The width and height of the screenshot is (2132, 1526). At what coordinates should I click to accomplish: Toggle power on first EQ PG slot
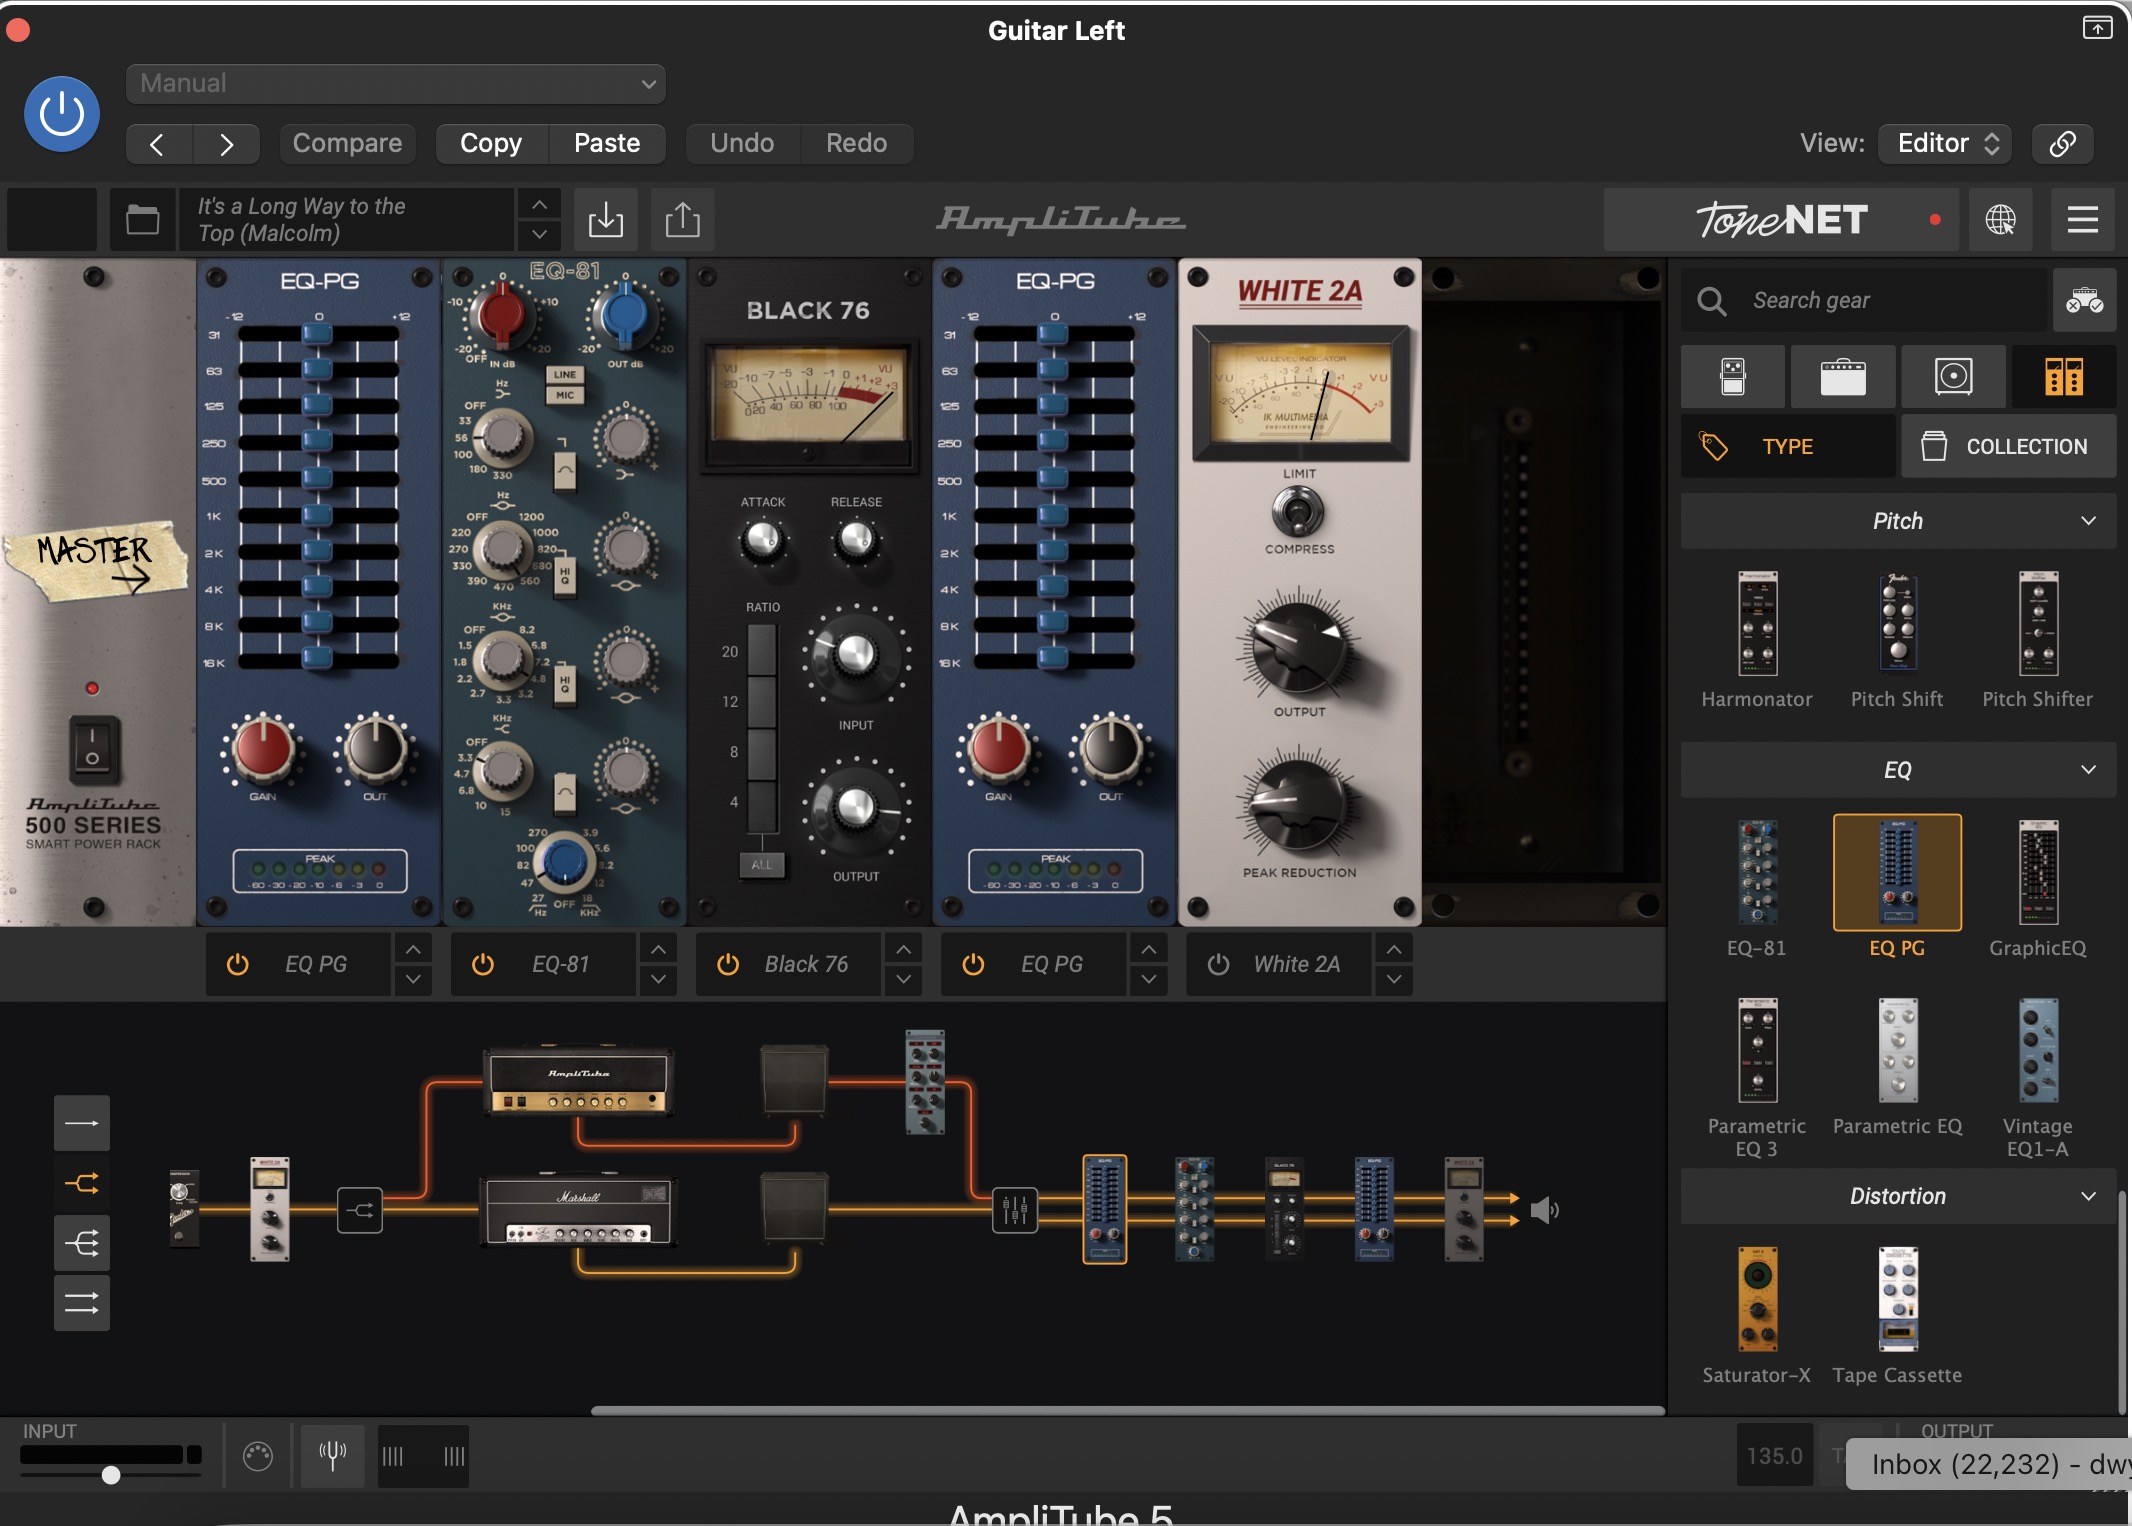pyautogui.click(x=238, y=964)
